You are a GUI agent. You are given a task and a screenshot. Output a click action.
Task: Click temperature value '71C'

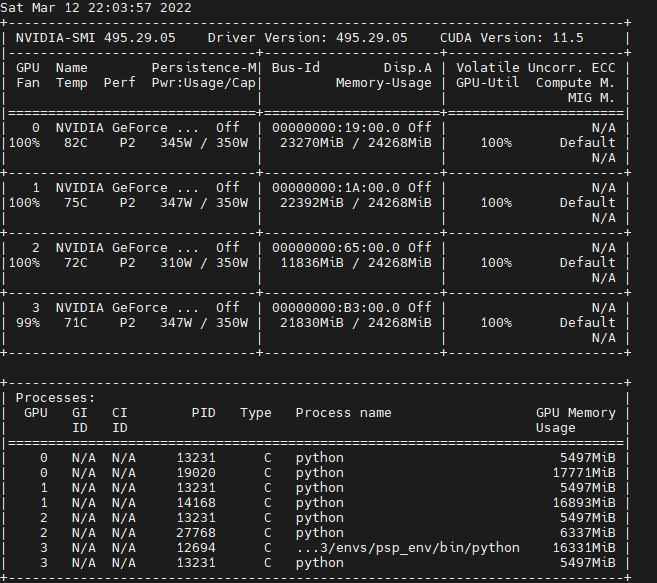click(76, 323)
